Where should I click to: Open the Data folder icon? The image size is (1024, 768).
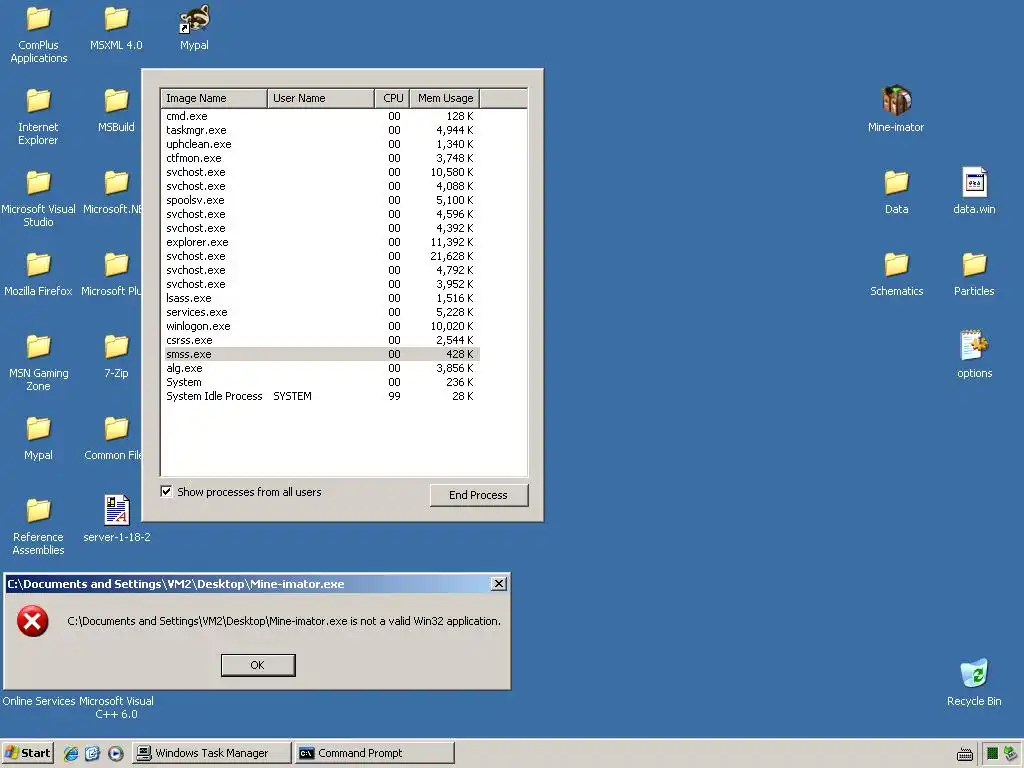tap(897, 183)
